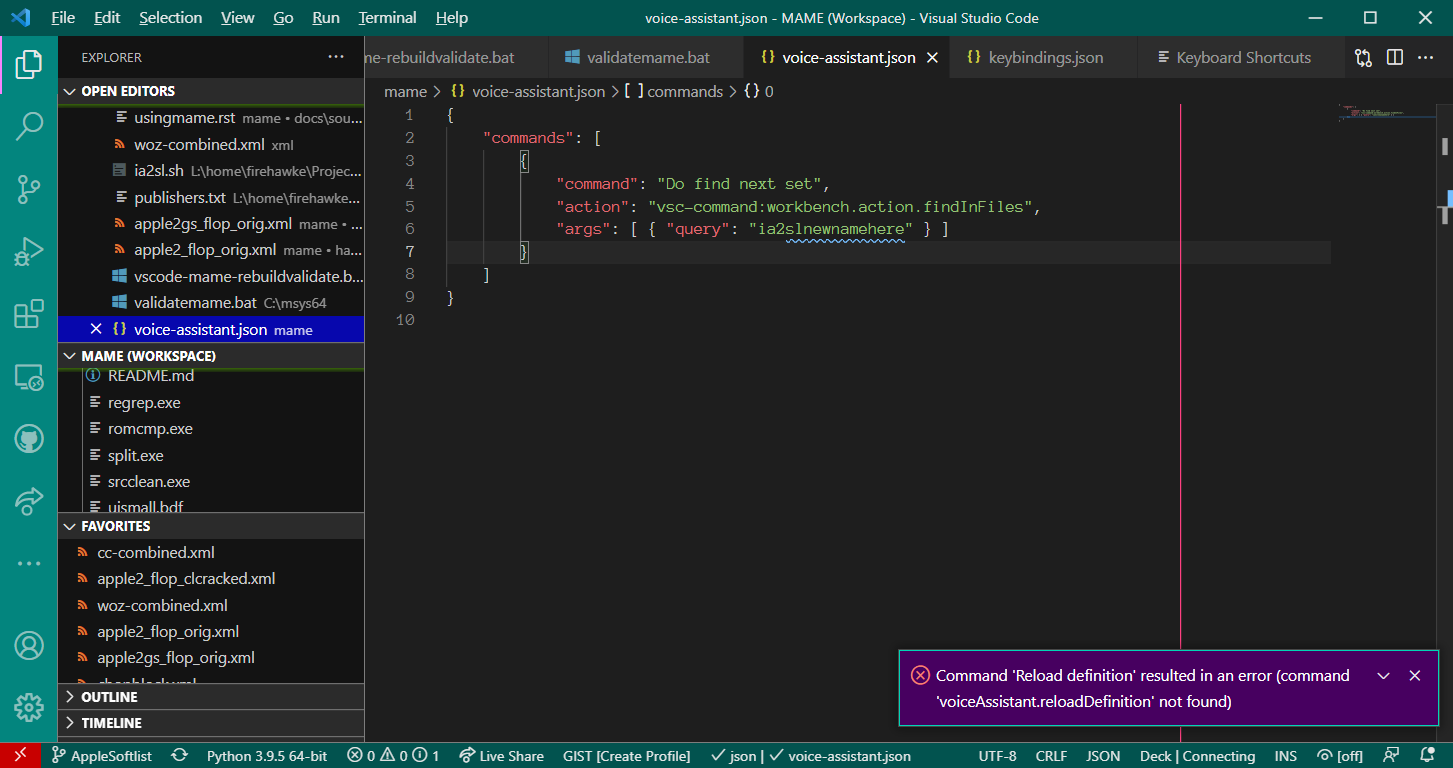
Task: Collapse the MAME (Workspace) section
Action: point(70,356)
